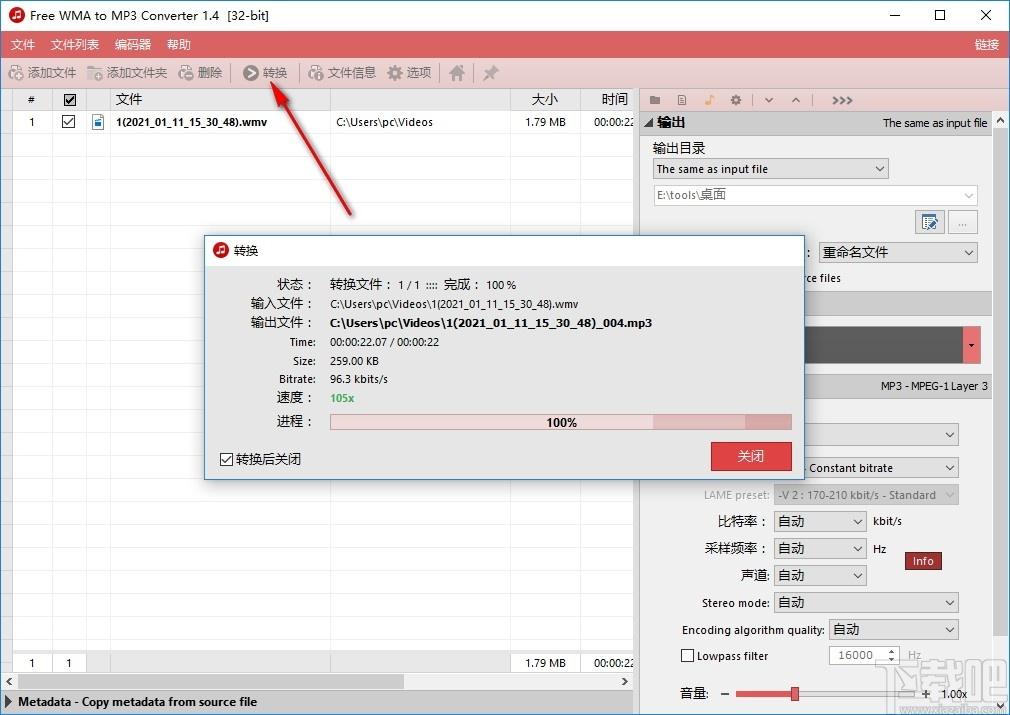Open the 采样频率 dropdown

pyautogui.click(x=820, y=549)
